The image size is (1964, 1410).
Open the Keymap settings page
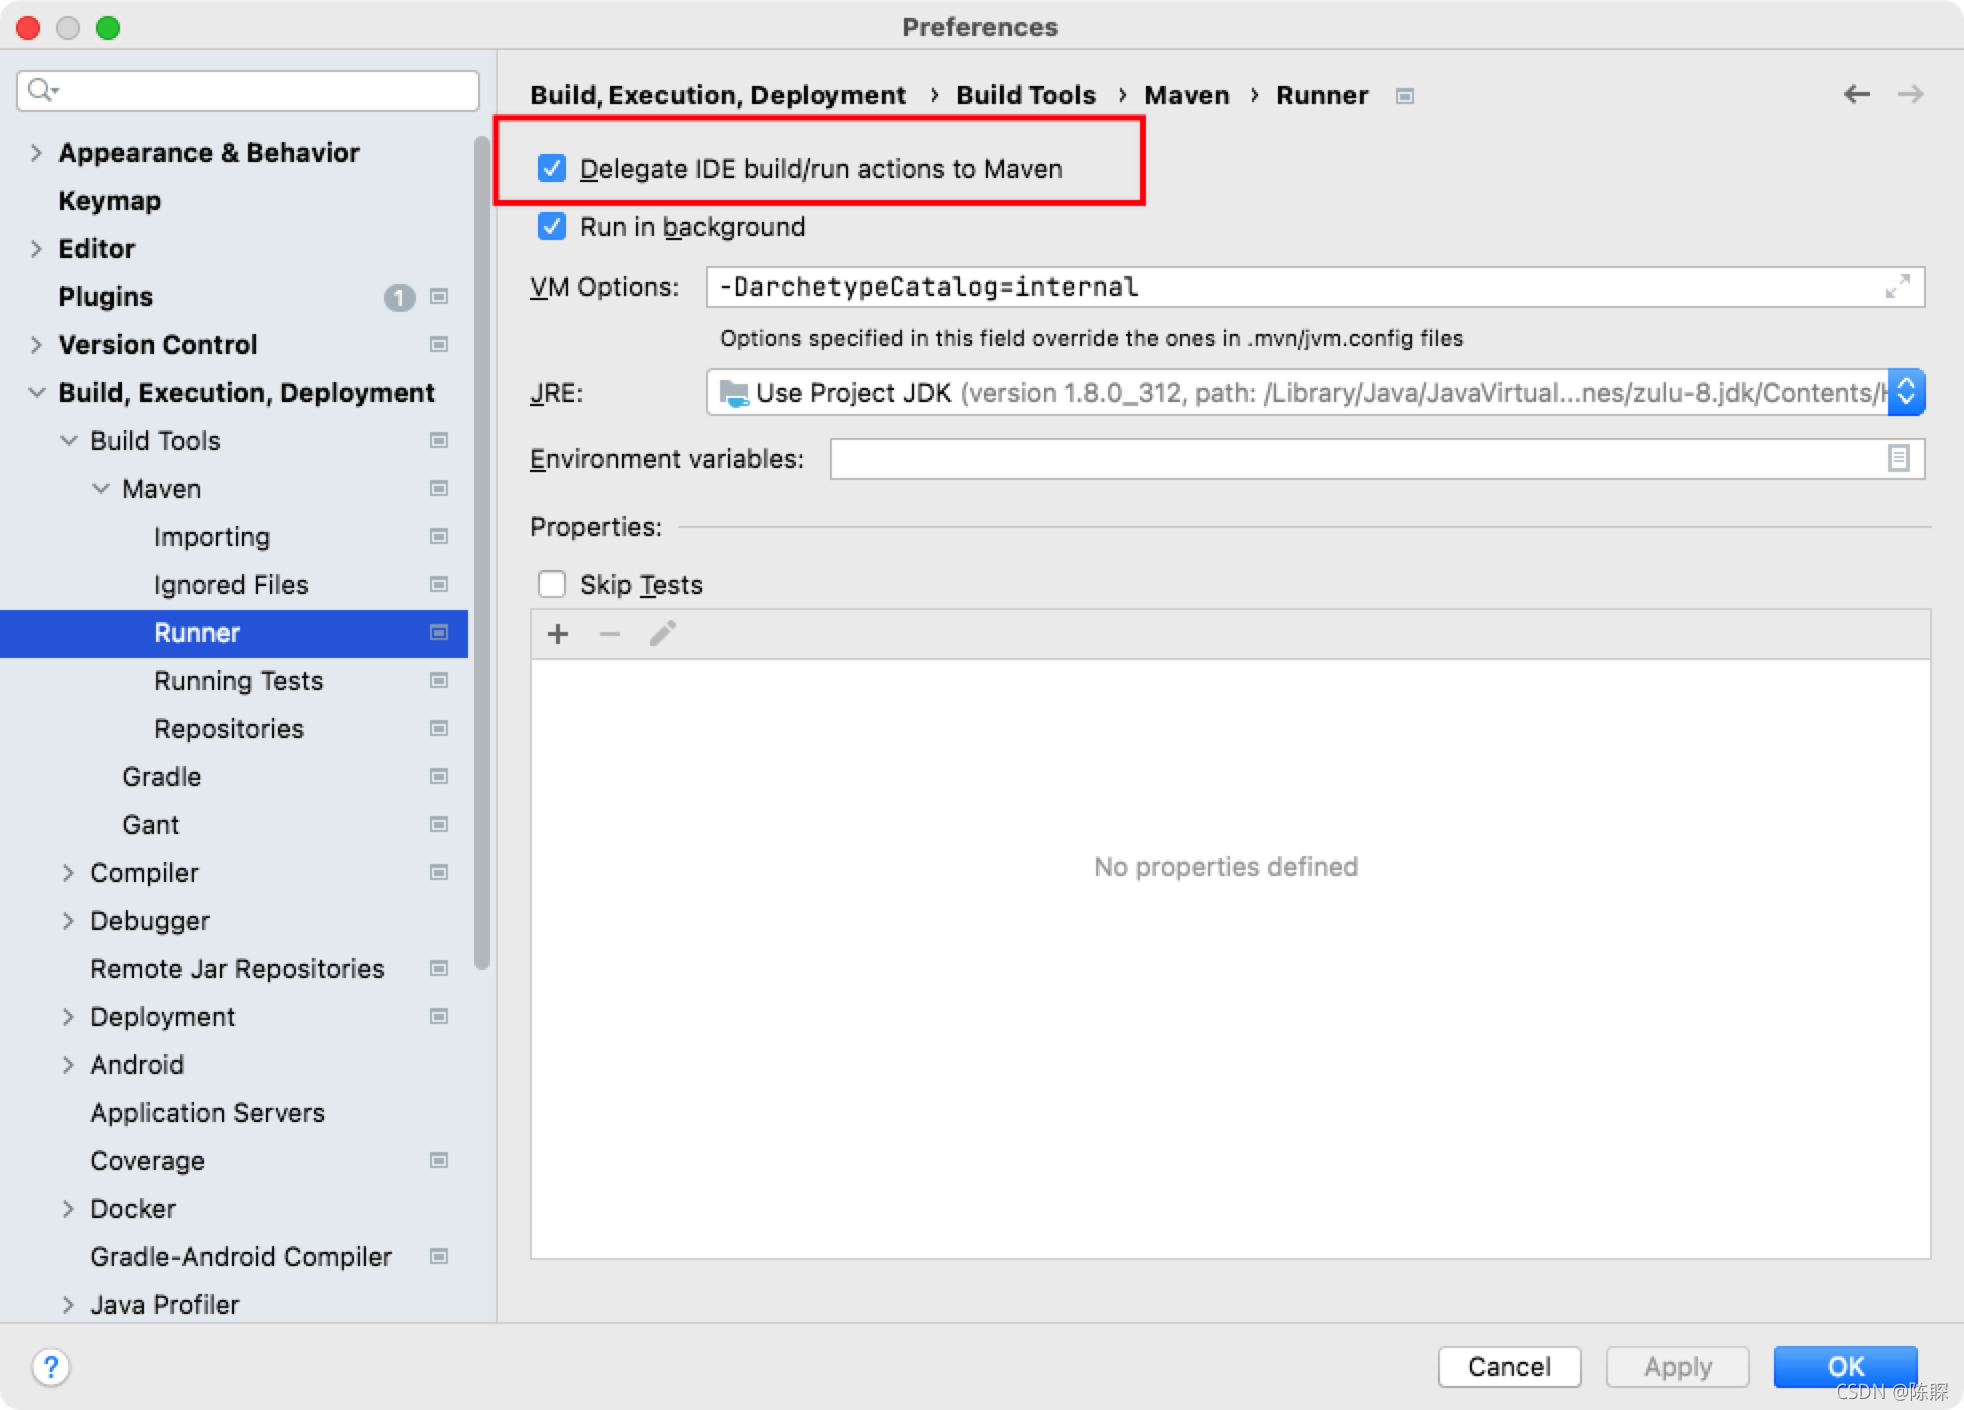coord(109,201)
